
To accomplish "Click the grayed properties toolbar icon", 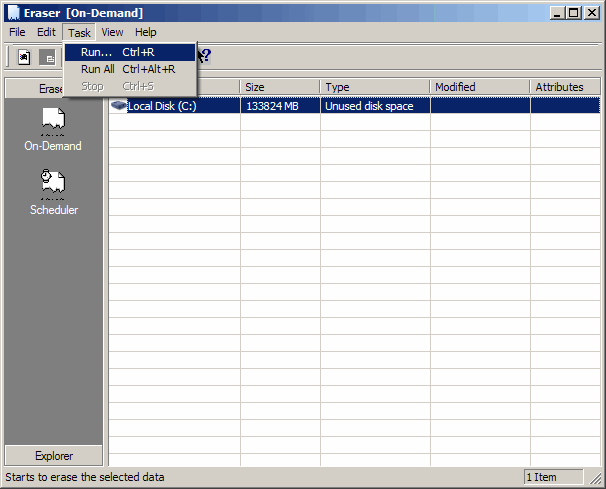I will [x=48, y=58].
